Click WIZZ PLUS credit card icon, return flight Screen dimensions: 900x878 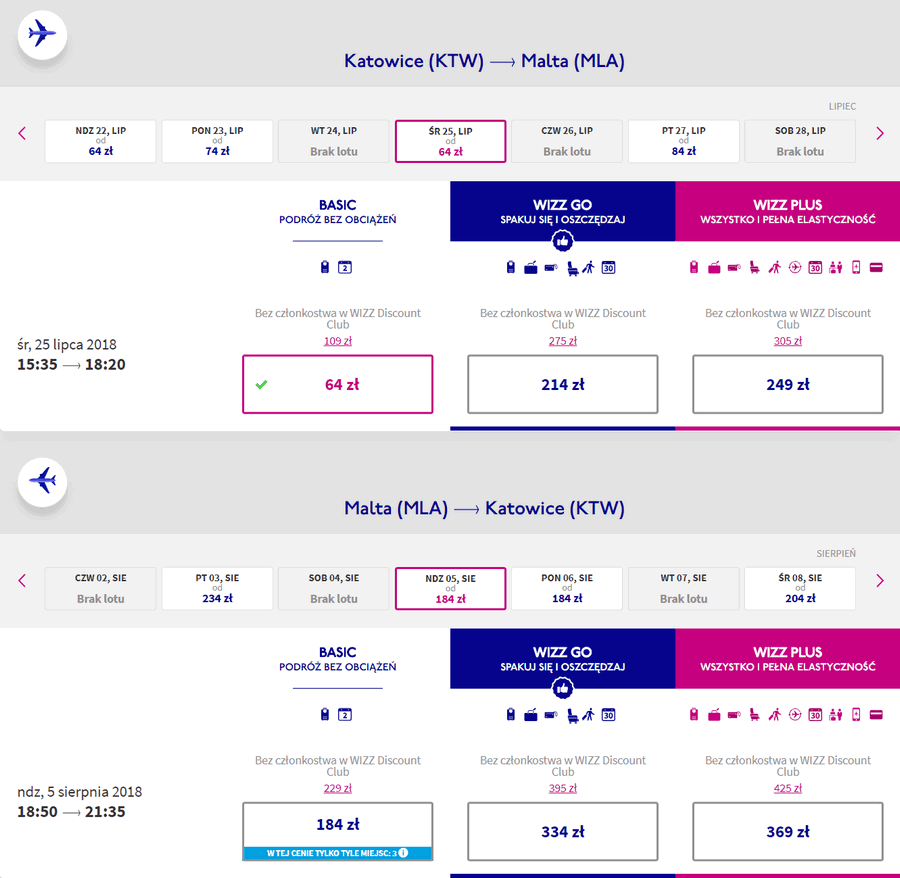point(876,714)
